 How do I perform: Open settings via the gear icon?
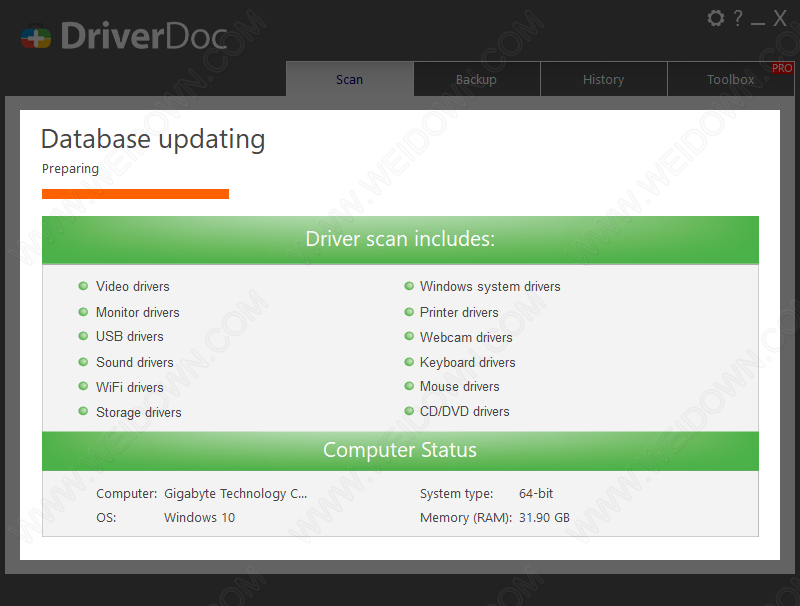(716, 18)
